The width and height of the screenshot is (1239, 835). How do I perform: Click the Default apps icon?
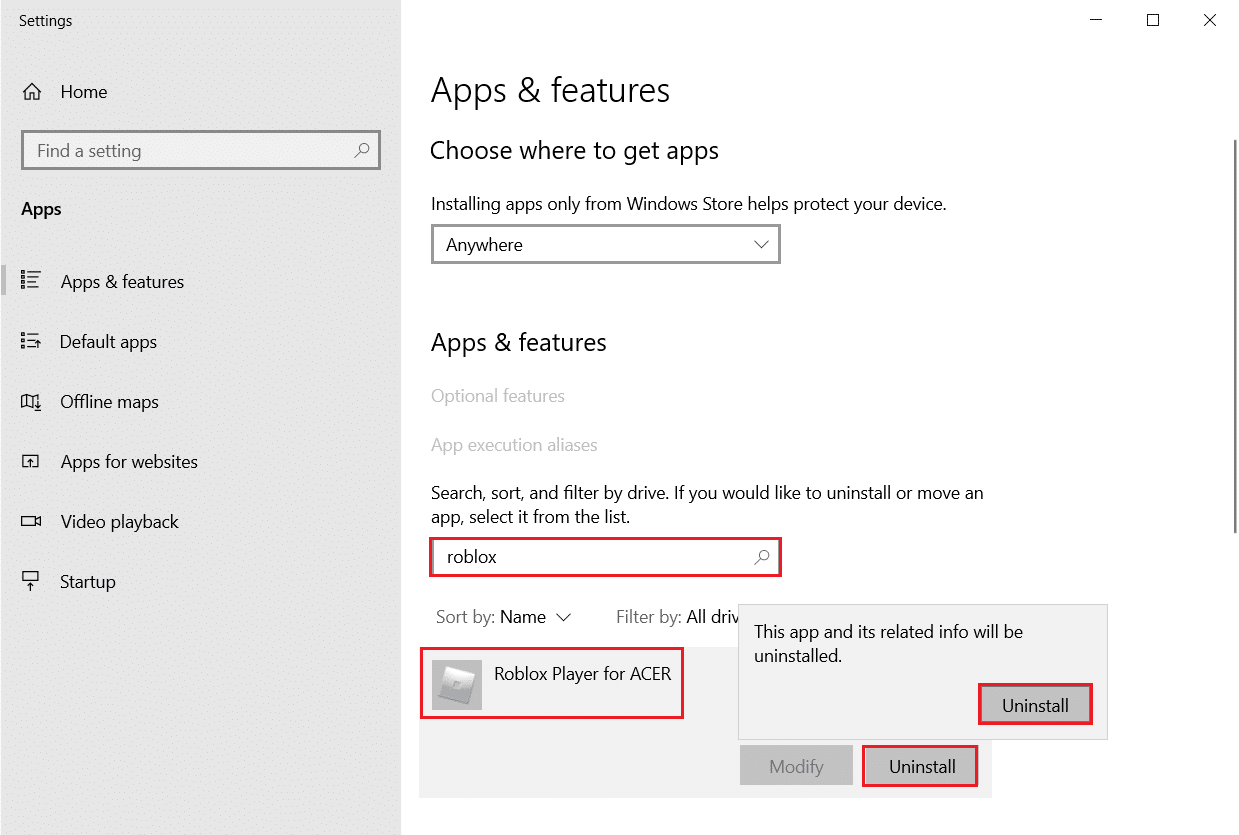(31, 341)
